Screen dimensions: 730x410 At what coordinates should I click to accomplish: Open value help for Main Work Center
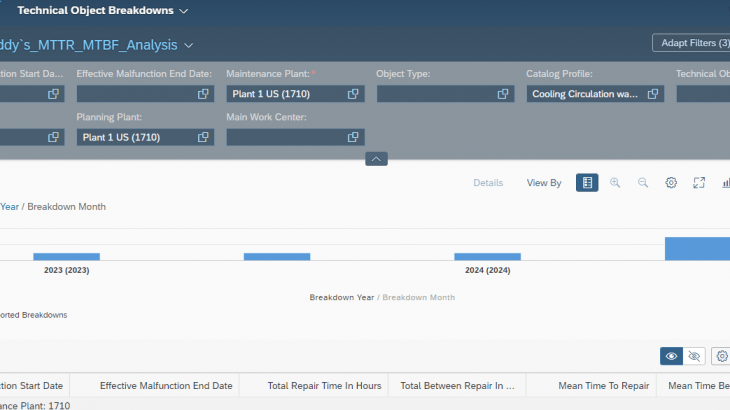(x=353, y=137)
